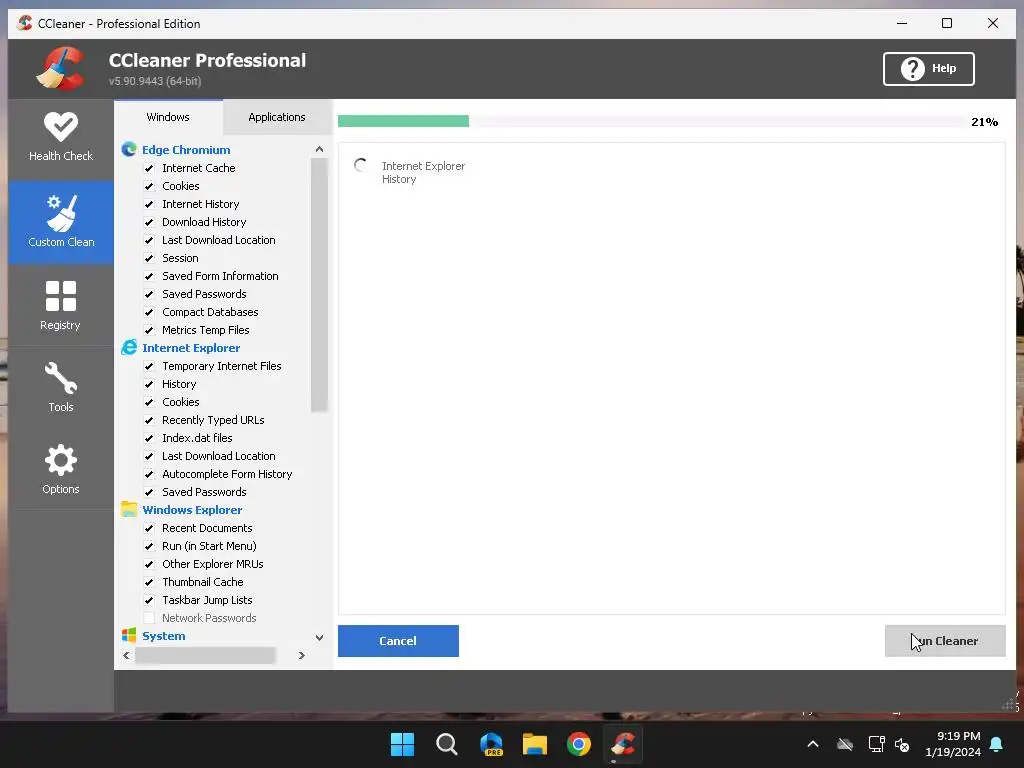Click the CCleaner taskbar icon
This screenshot has height=768, width=1024.
click(623, 744)
